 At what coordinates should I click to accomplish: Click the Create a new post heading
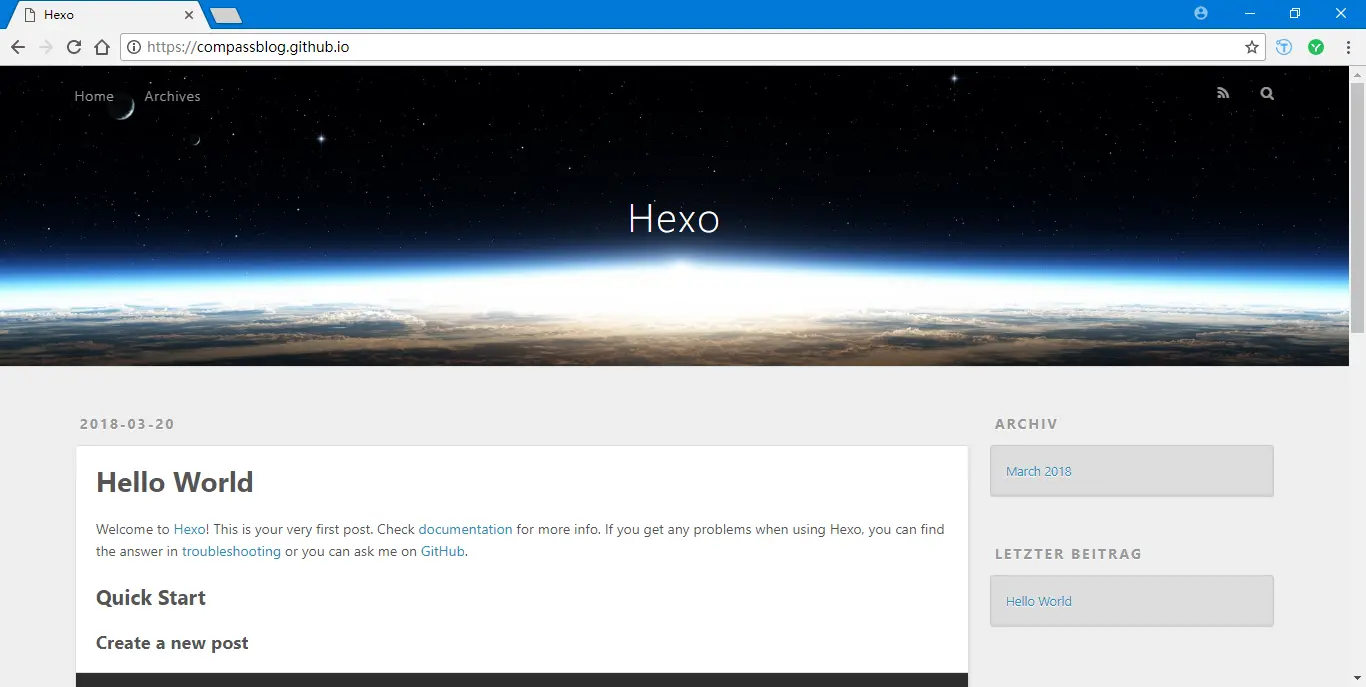coord(172,643)
